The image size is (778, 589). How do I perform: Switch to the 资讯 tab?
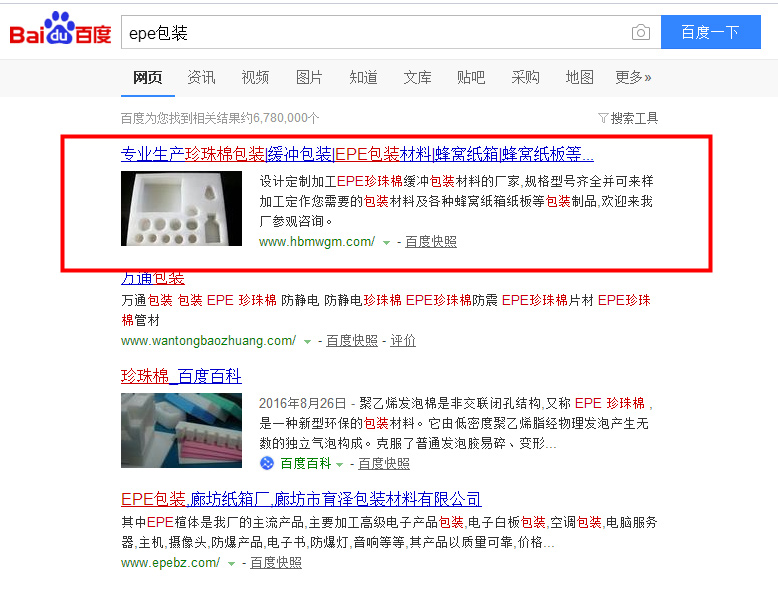click(201, 77)
